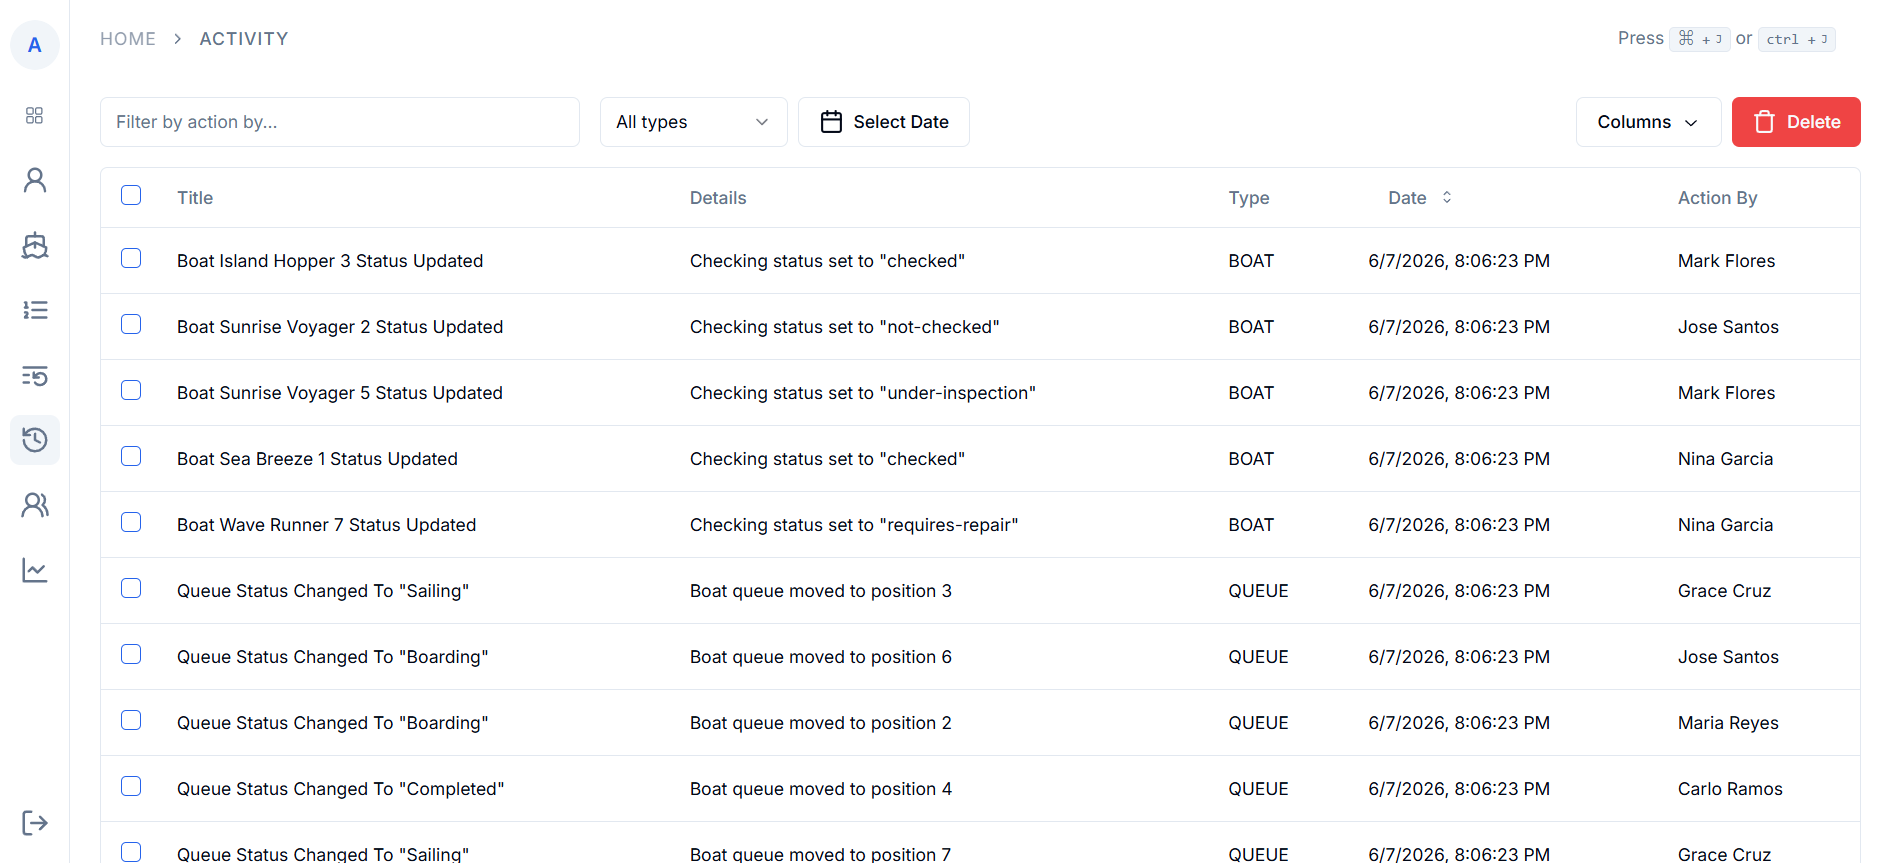Screen dimensions: 1897x863
Task: Check the Boat Wave Runner 7 row checkbox
Action: tap(131, 522)
